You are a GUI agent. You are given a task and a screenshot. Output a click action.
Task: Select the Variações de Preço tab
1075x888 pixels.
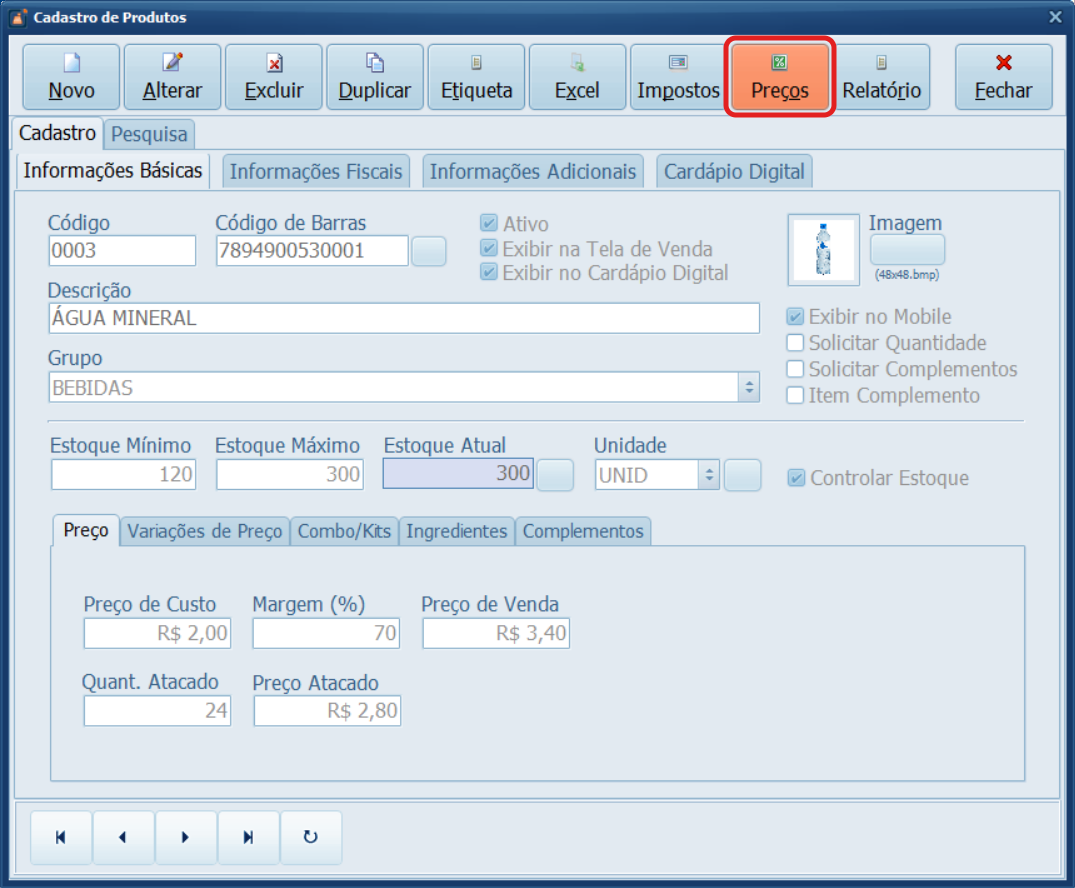click(205, 531)
